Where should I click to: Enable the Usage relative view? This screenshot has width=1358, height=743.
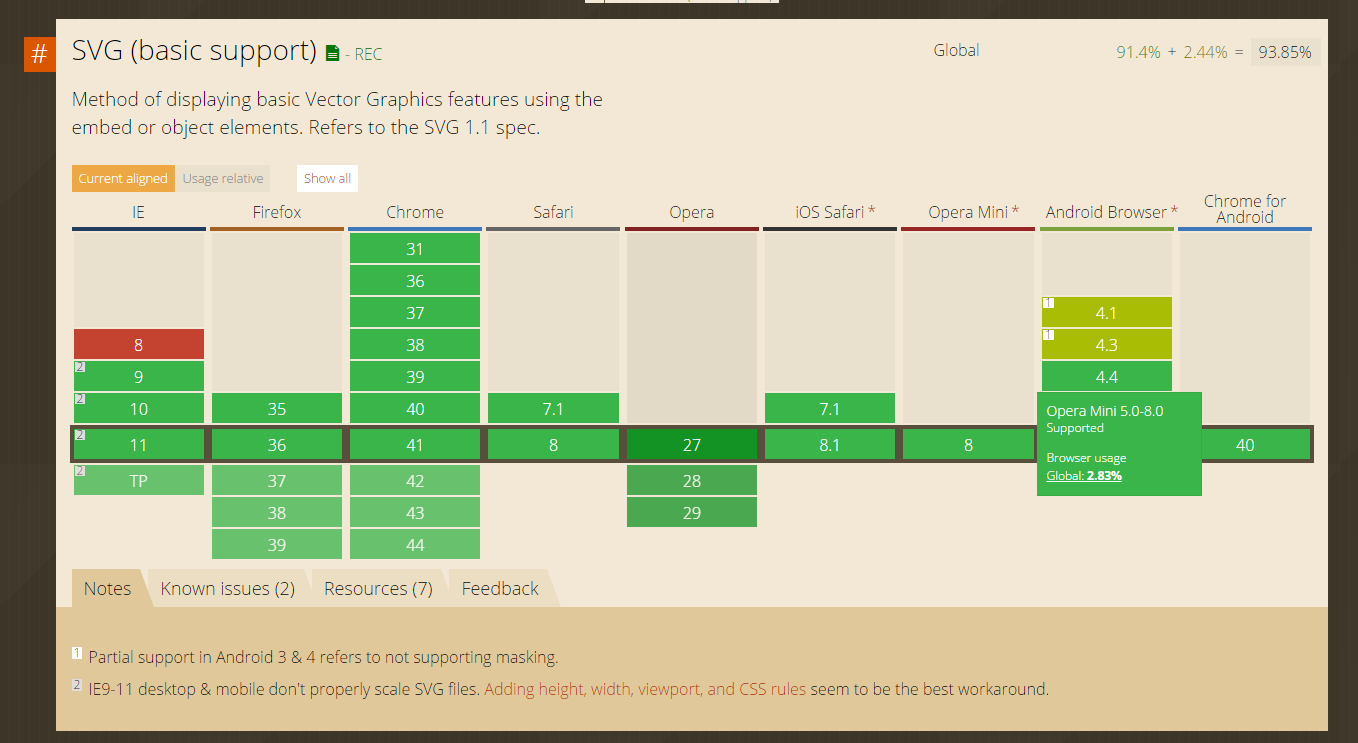(x=223, y=178)
